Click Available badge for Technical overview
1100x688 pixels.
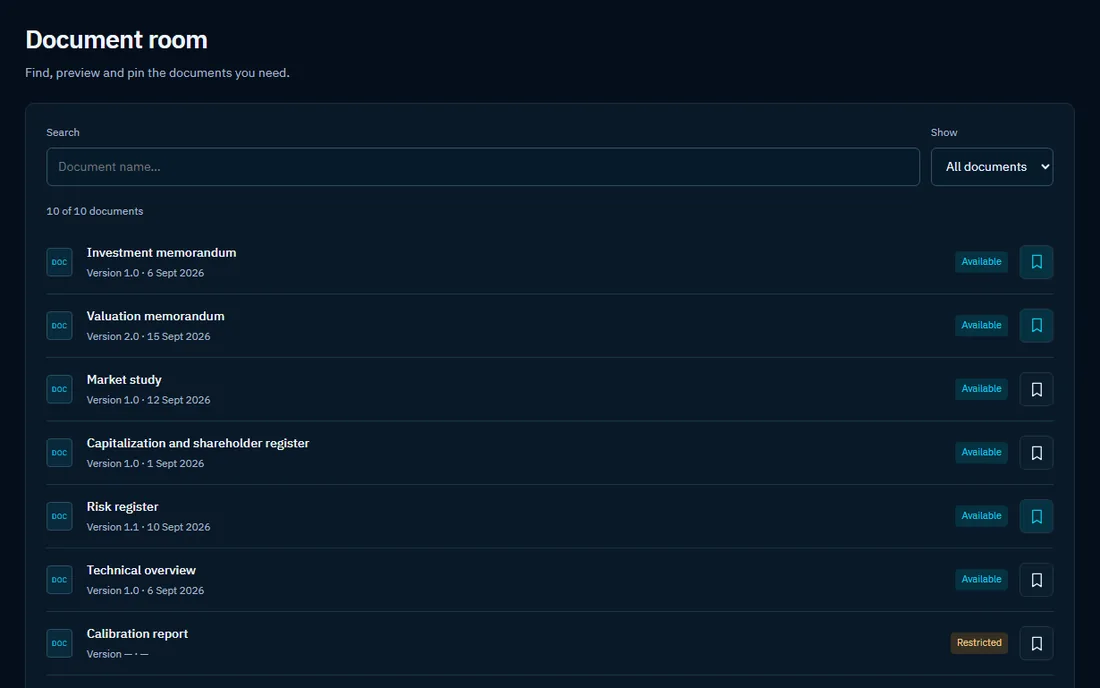click(x=981, y=579)
